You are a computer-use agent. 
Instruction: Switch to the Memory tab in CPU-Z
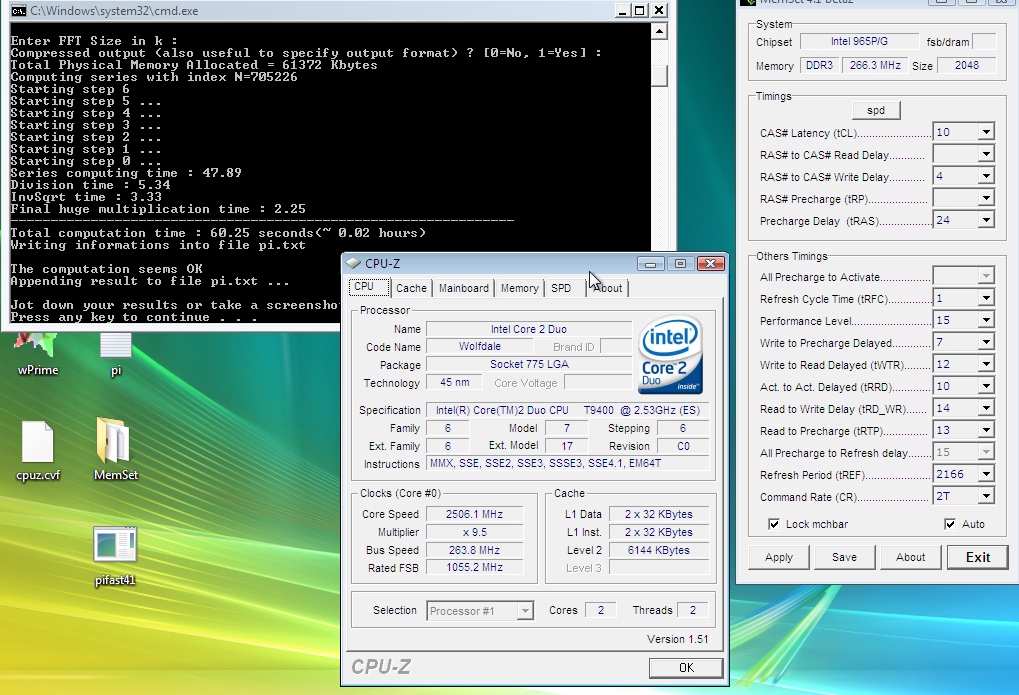click(x=519, y=288)
